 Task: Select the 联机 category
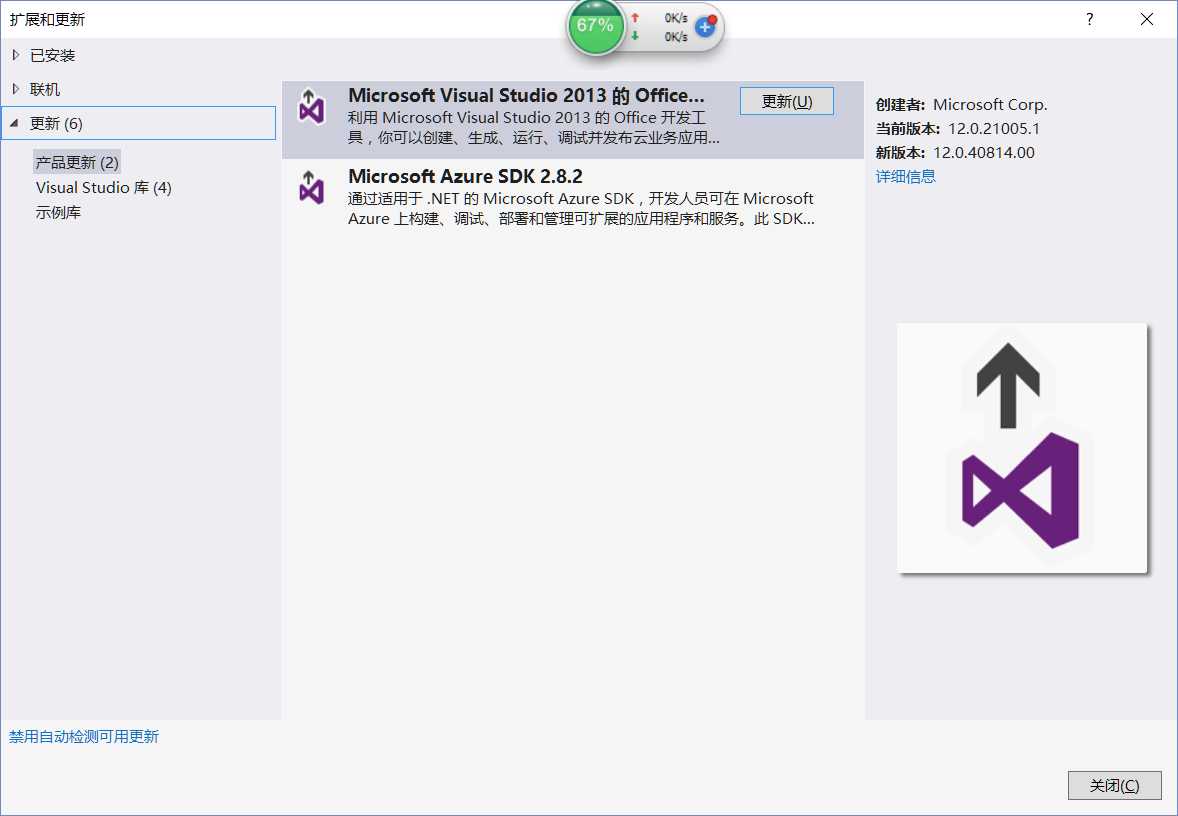pos(45,89)
